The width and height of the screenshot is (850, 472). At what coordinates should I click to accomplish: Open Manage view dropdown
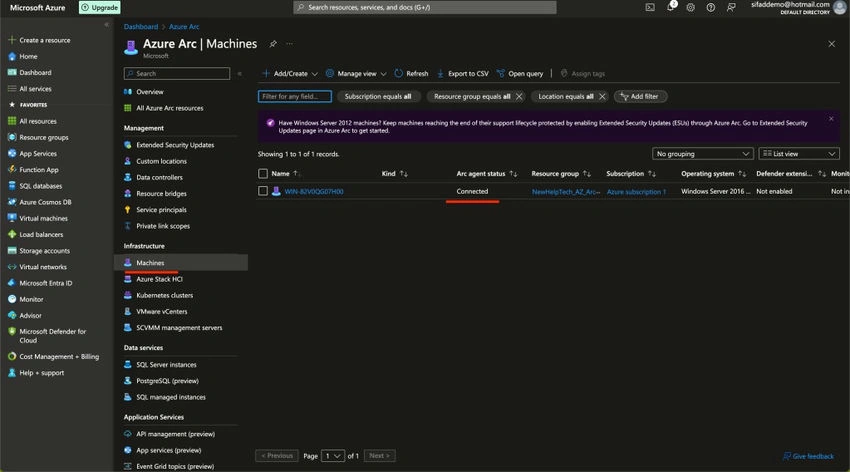pos(356,74)
